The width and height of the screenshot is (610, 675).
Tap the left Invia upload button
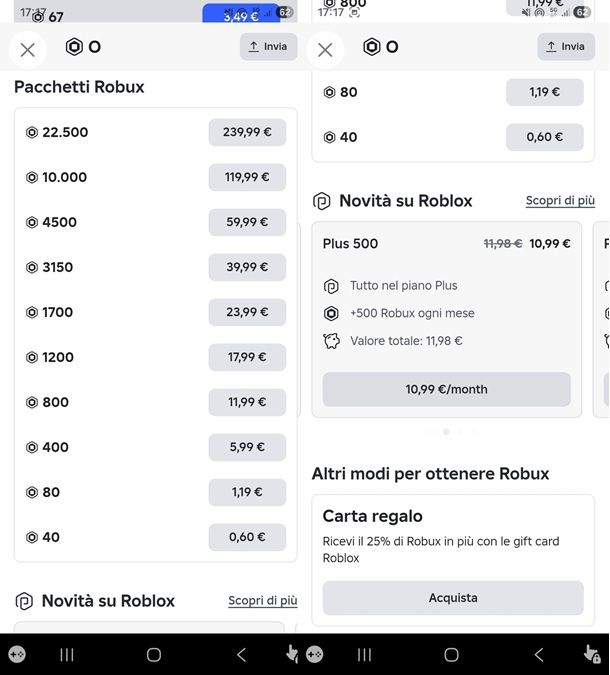[x=268, y=46]
